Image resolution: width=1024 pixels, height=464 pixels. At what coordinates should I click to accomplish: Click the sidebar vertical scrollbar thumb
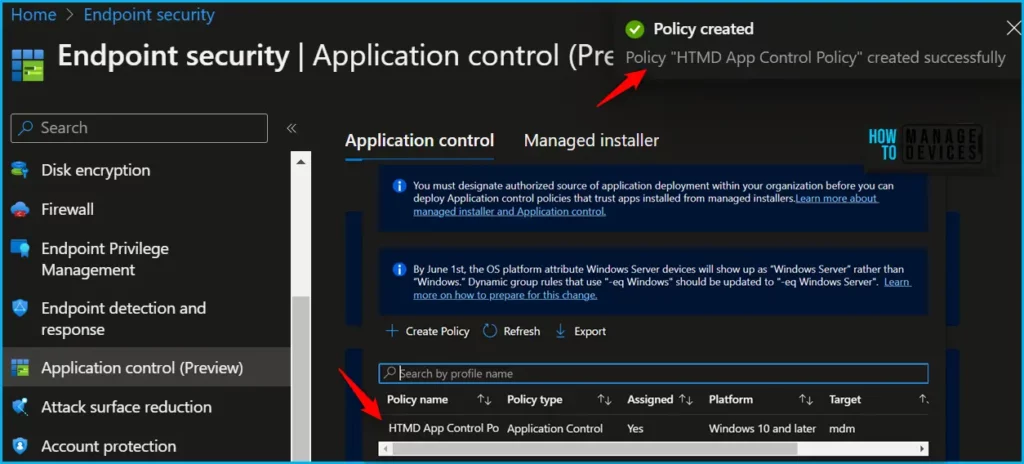[x=300, y=379]
